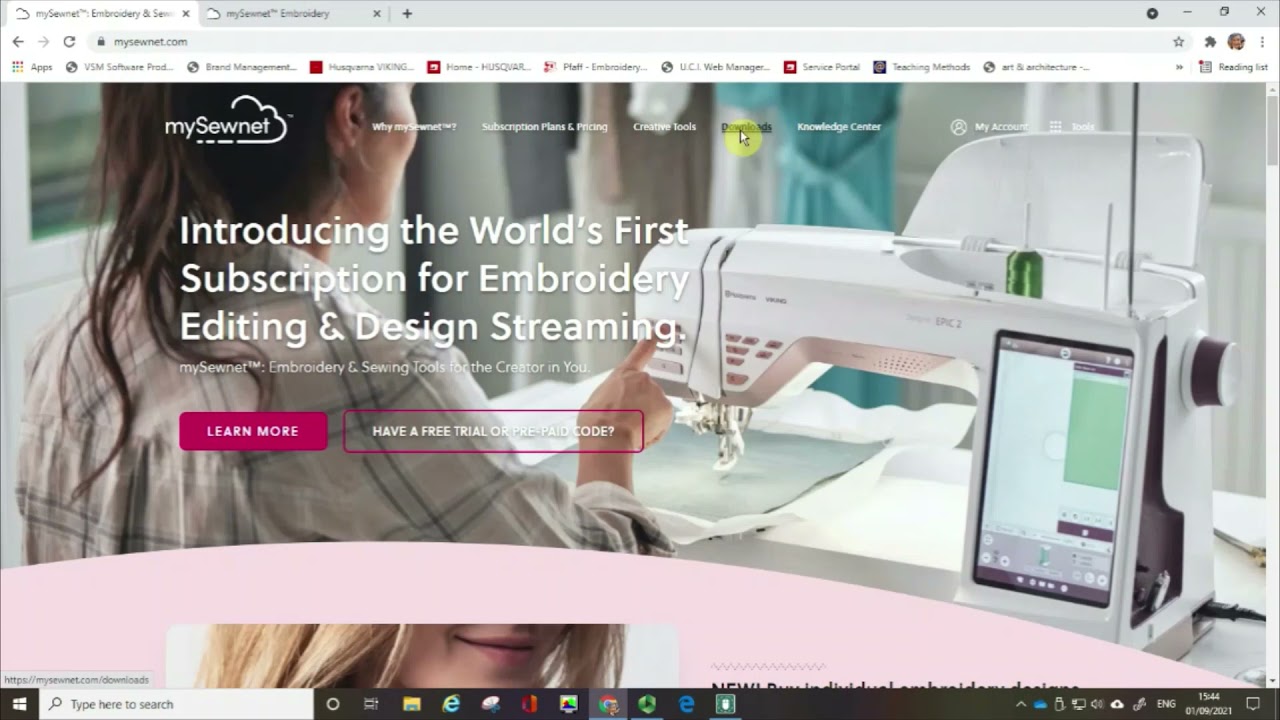Click the address bar showing mysewnet.com
This screenshot has height=720, width=1280.
click(x=630, y=41)
